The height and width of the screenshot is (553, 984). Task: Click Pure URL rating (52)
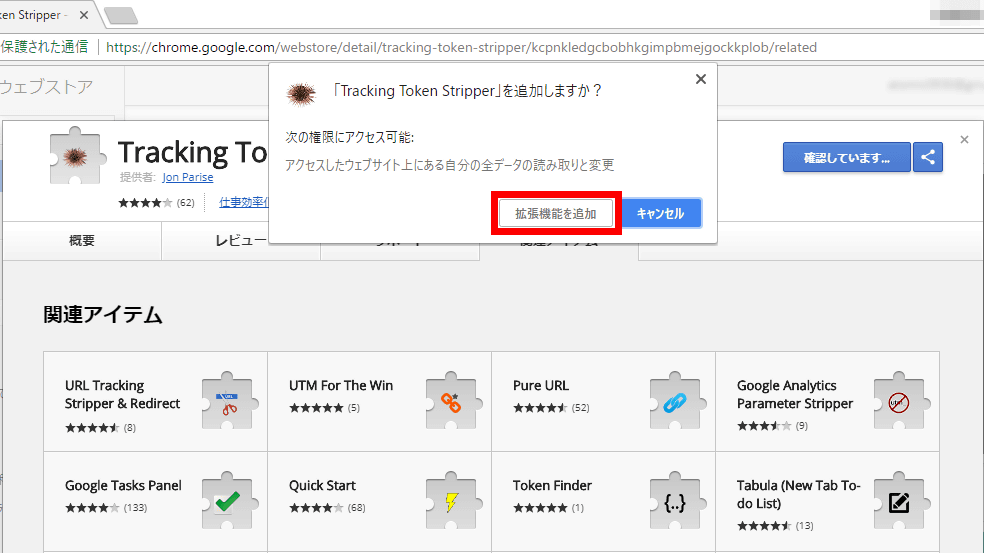coord(551,407)
